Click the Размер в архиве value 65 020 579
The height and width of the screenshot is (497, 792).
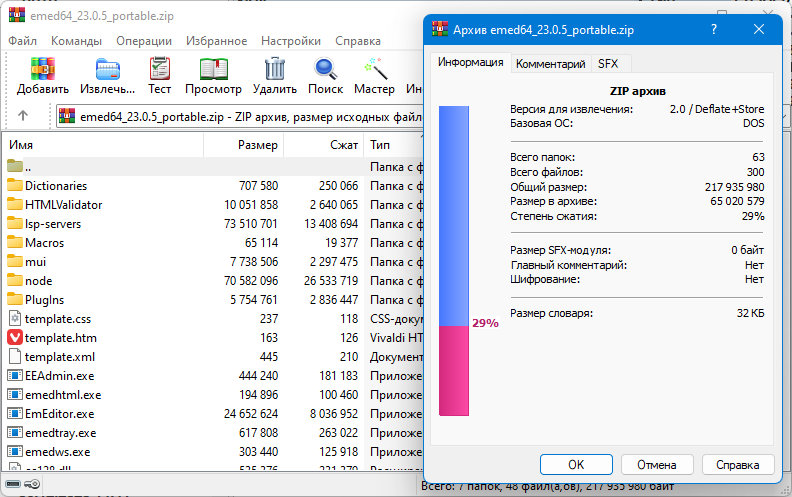737,201
